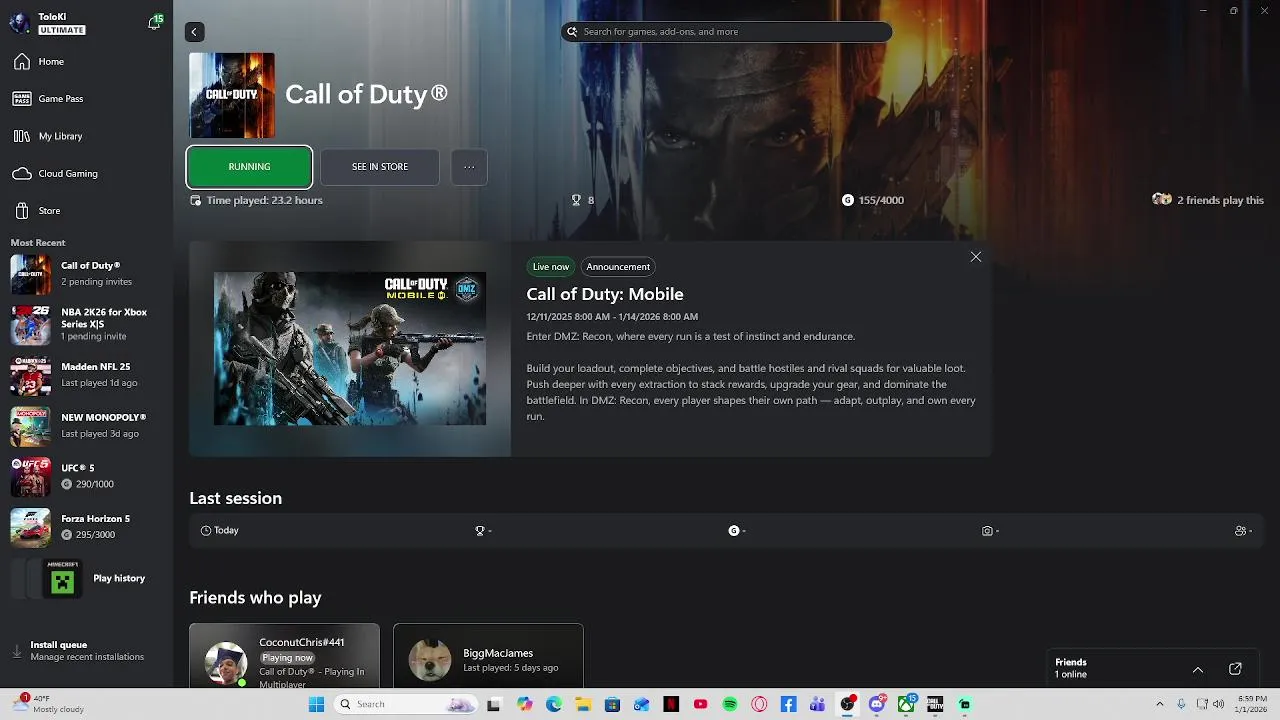The height and width of the screenshot is (720, 1280).
Task: Open Facebook from the taskbar
Action: coord(788,704)
